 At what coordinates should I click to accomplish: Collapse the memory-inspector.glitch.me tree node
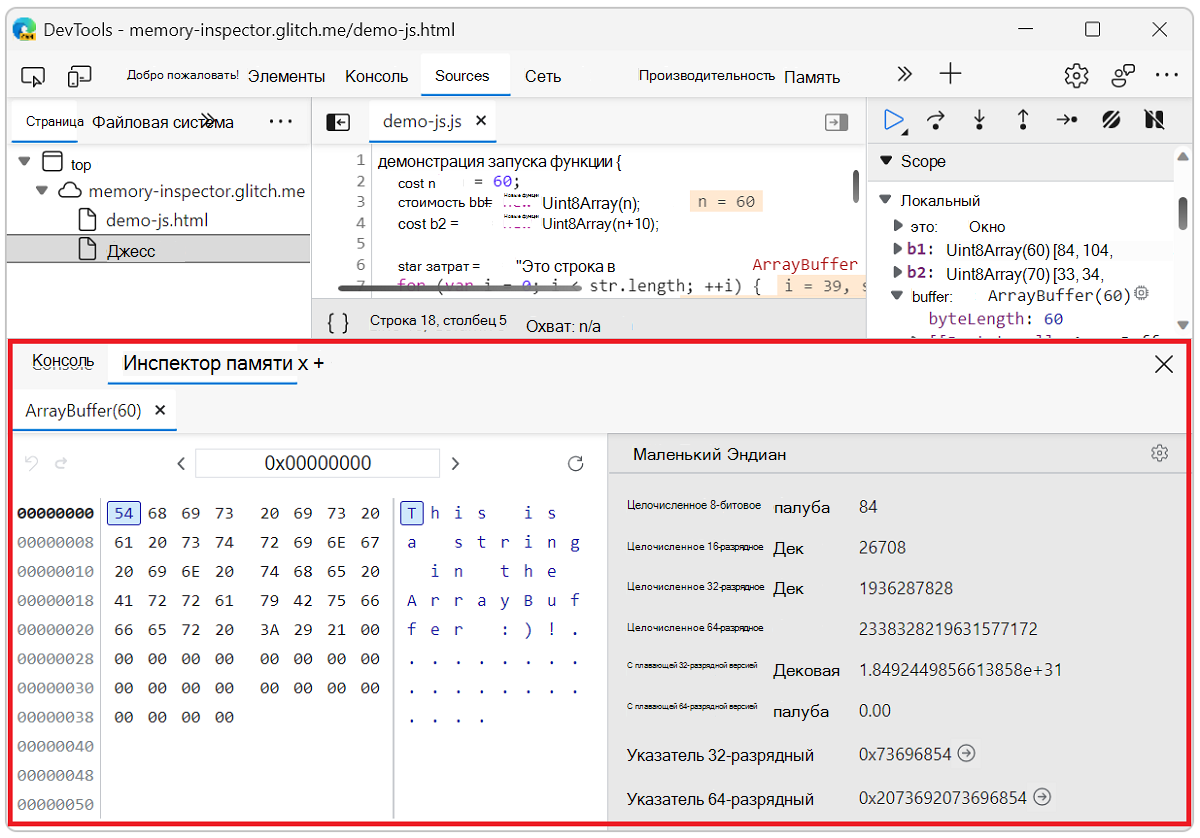point(42,190)
